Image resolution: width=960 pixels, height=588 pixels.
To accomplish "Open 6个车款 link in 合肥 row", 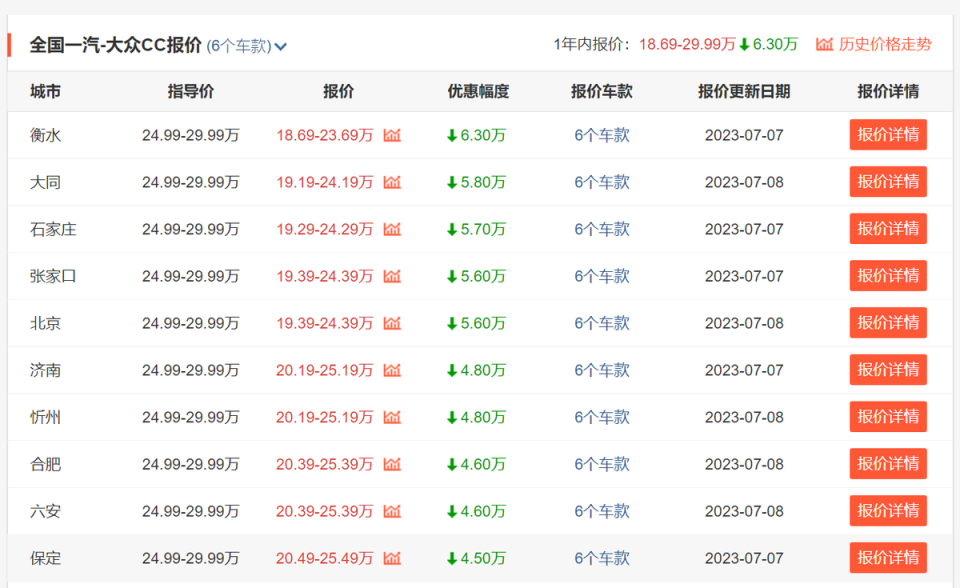I will point(602,464).
